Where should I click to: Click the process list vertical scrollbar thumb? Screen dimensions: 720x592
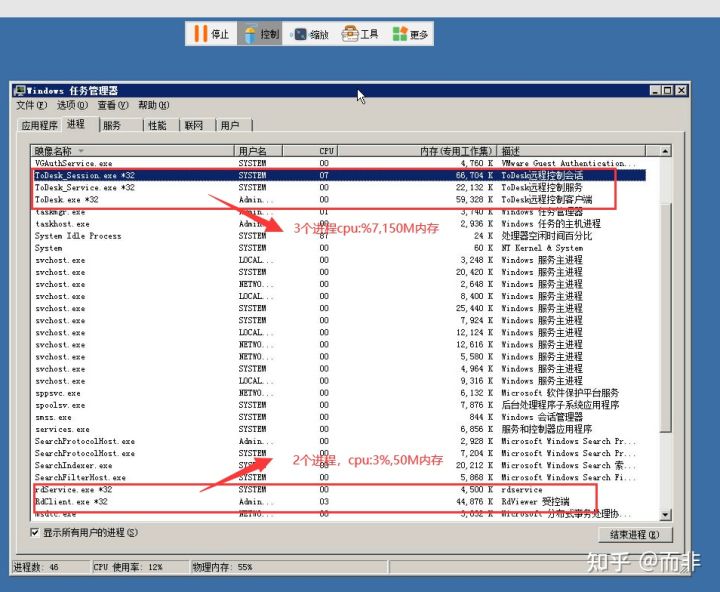[x=665, y=317]
